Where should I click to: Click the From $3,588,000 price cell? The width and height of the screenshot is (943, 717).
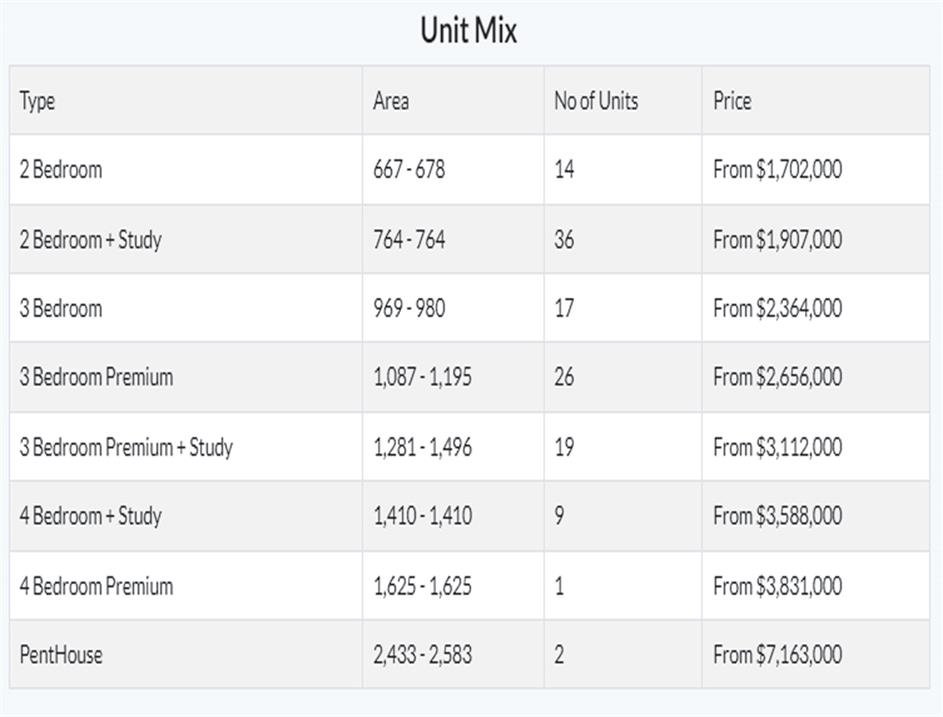coord(777,516)
